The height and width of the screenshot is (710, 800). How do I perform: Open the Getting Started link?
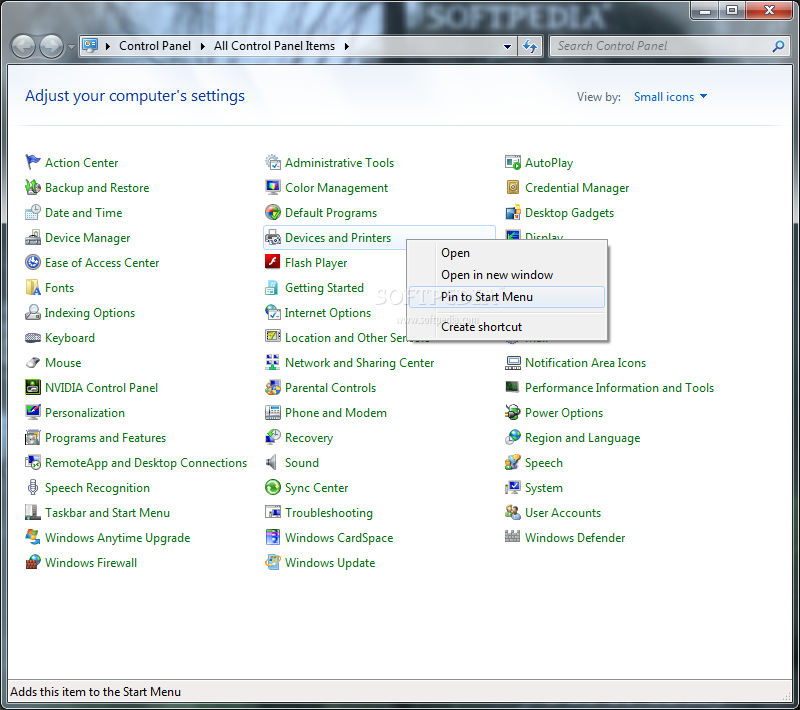pyautogui.click(x=324, y=288)
